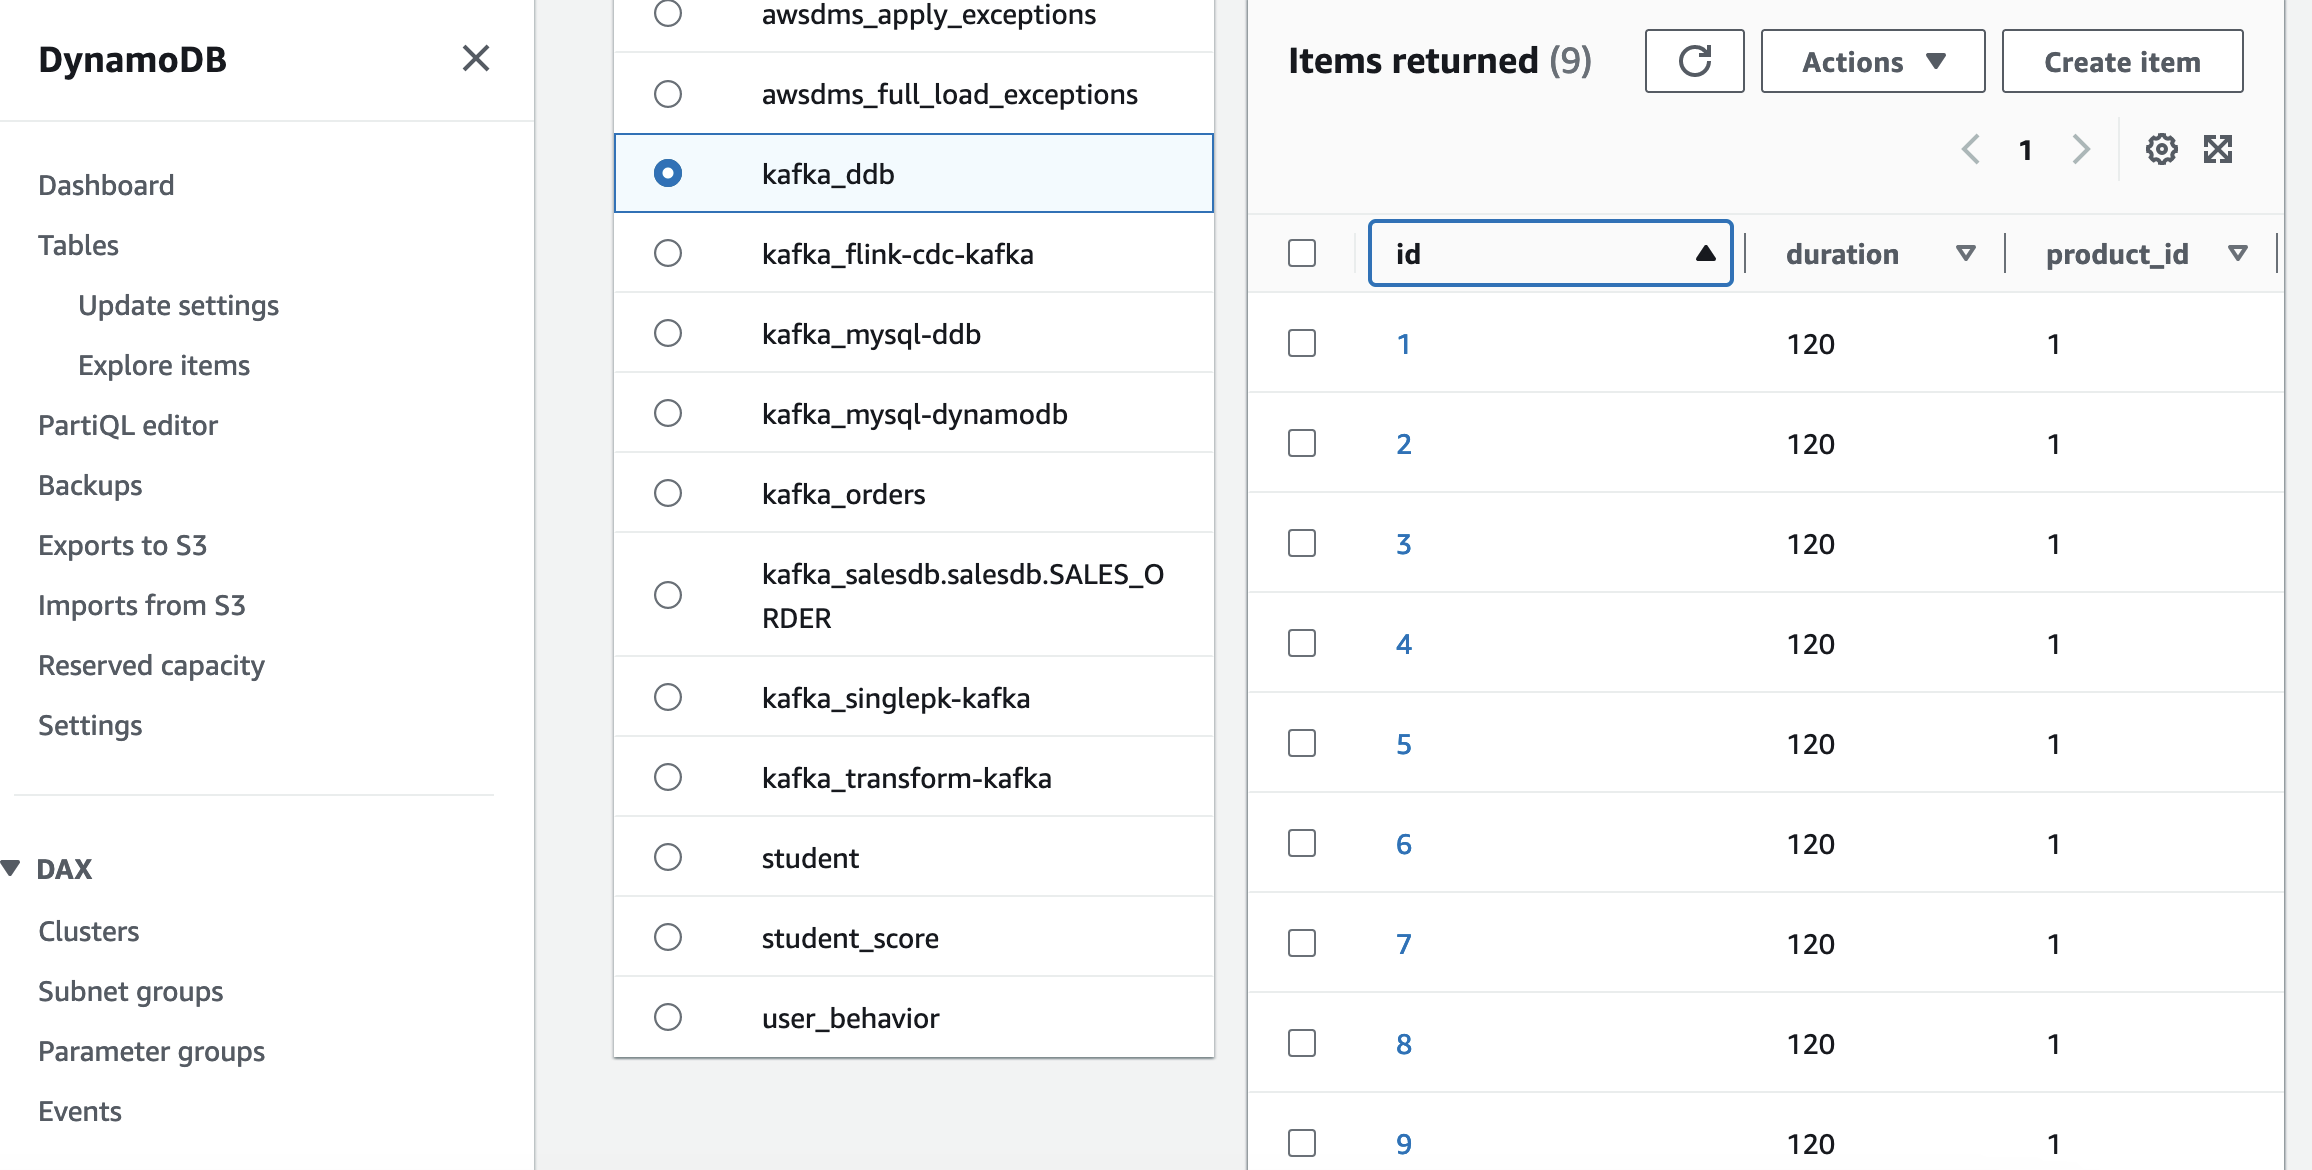Select the kafka_transform-kafka table radio
The height and width of the screenshot is (1170, 2312).
(x=668, y=777)
